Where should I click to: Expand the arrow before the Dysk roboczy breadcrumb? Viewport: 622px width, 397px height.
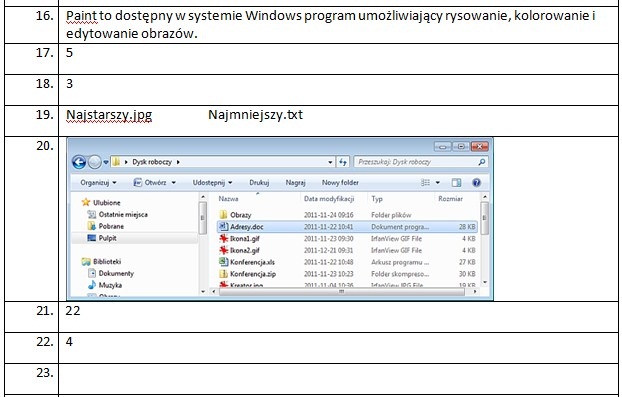tap(126, 162)
